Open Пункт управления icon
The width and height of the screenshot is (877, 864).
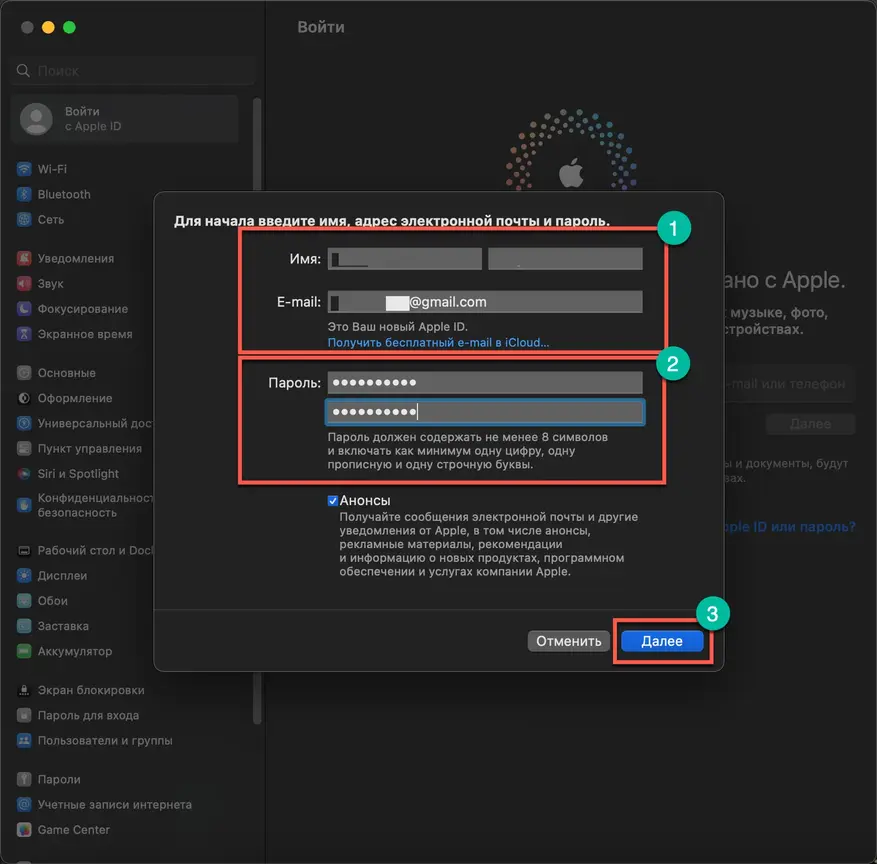point(24,448)
